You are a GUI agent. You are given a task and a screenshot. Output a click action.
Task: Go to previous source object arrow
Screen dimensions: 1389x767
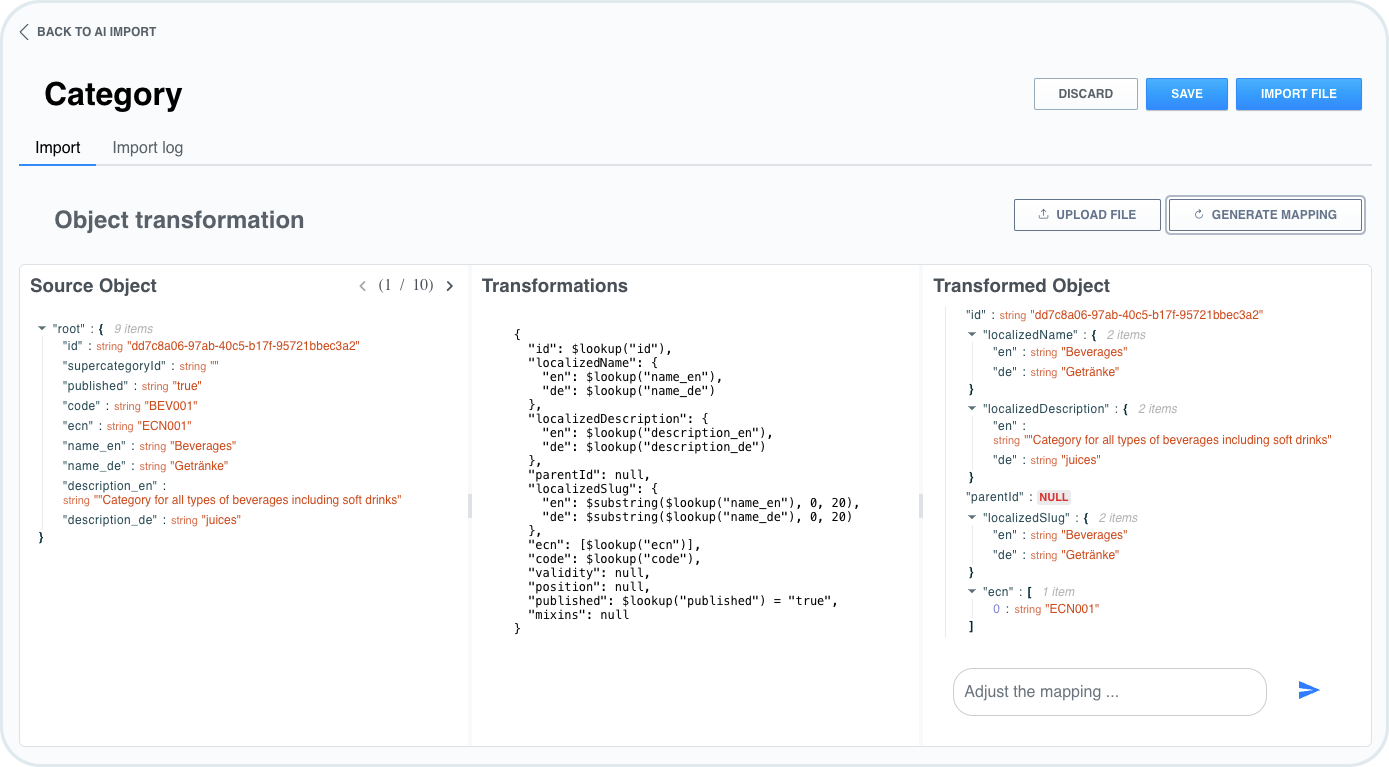(363, 286)
